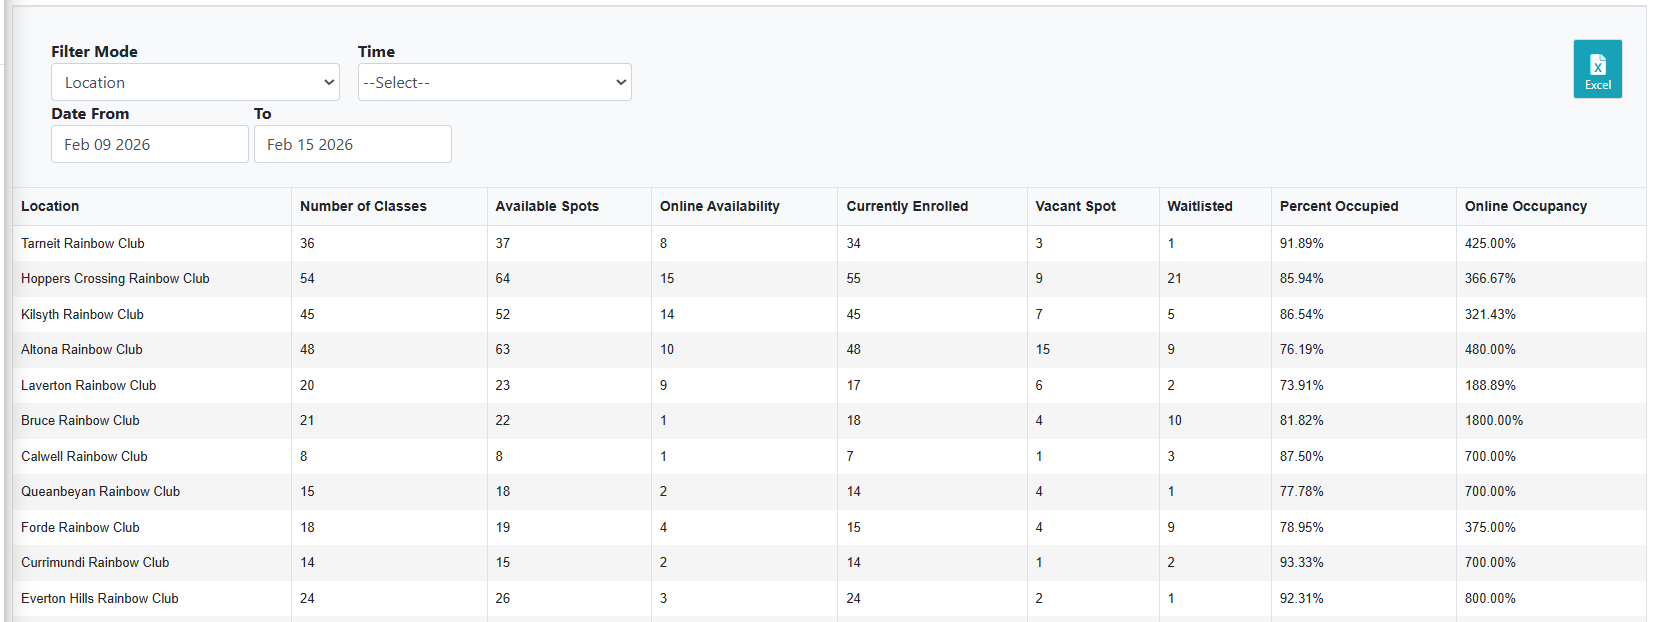Click Vacant Spot column header
The width and height of the screenshot is (1653, 622).
1075,206
